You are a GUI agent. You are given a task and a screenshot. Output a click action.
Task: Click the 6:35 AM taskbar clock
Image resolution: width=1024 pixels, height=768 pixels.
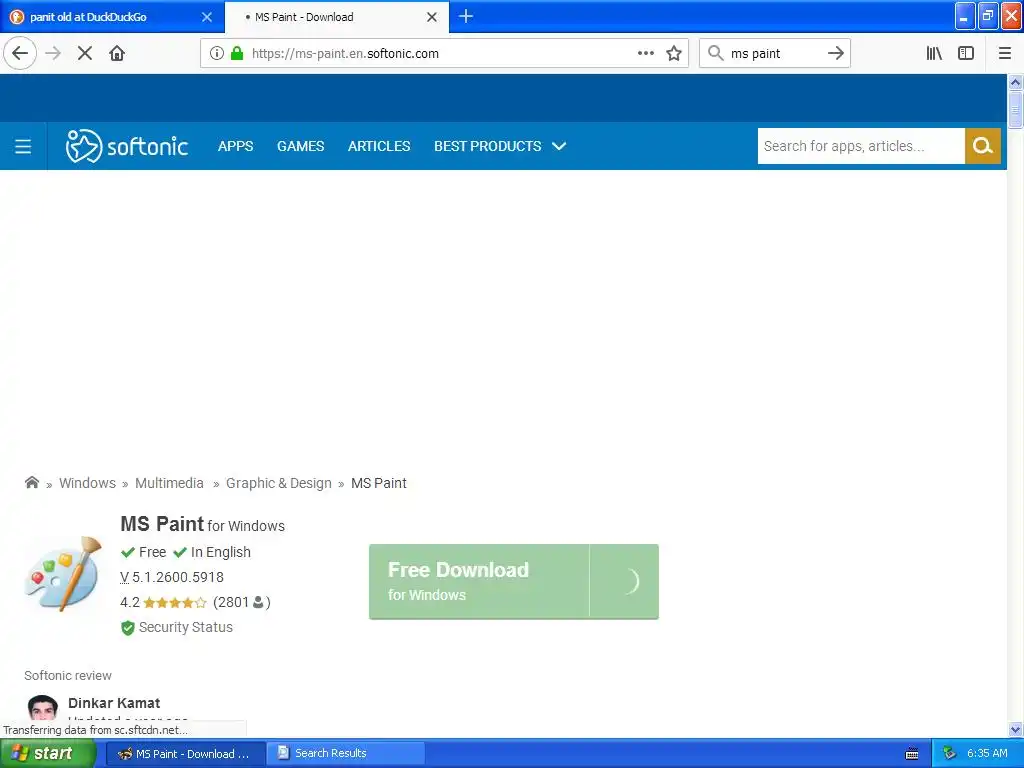[987, 754]
